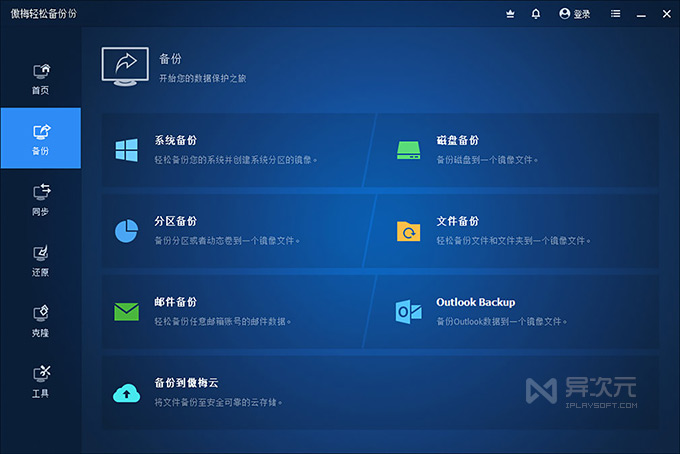This screenshot has width=680, height=454.
Task: Click the Windows logo system backup icon
Action: (127, 150)
